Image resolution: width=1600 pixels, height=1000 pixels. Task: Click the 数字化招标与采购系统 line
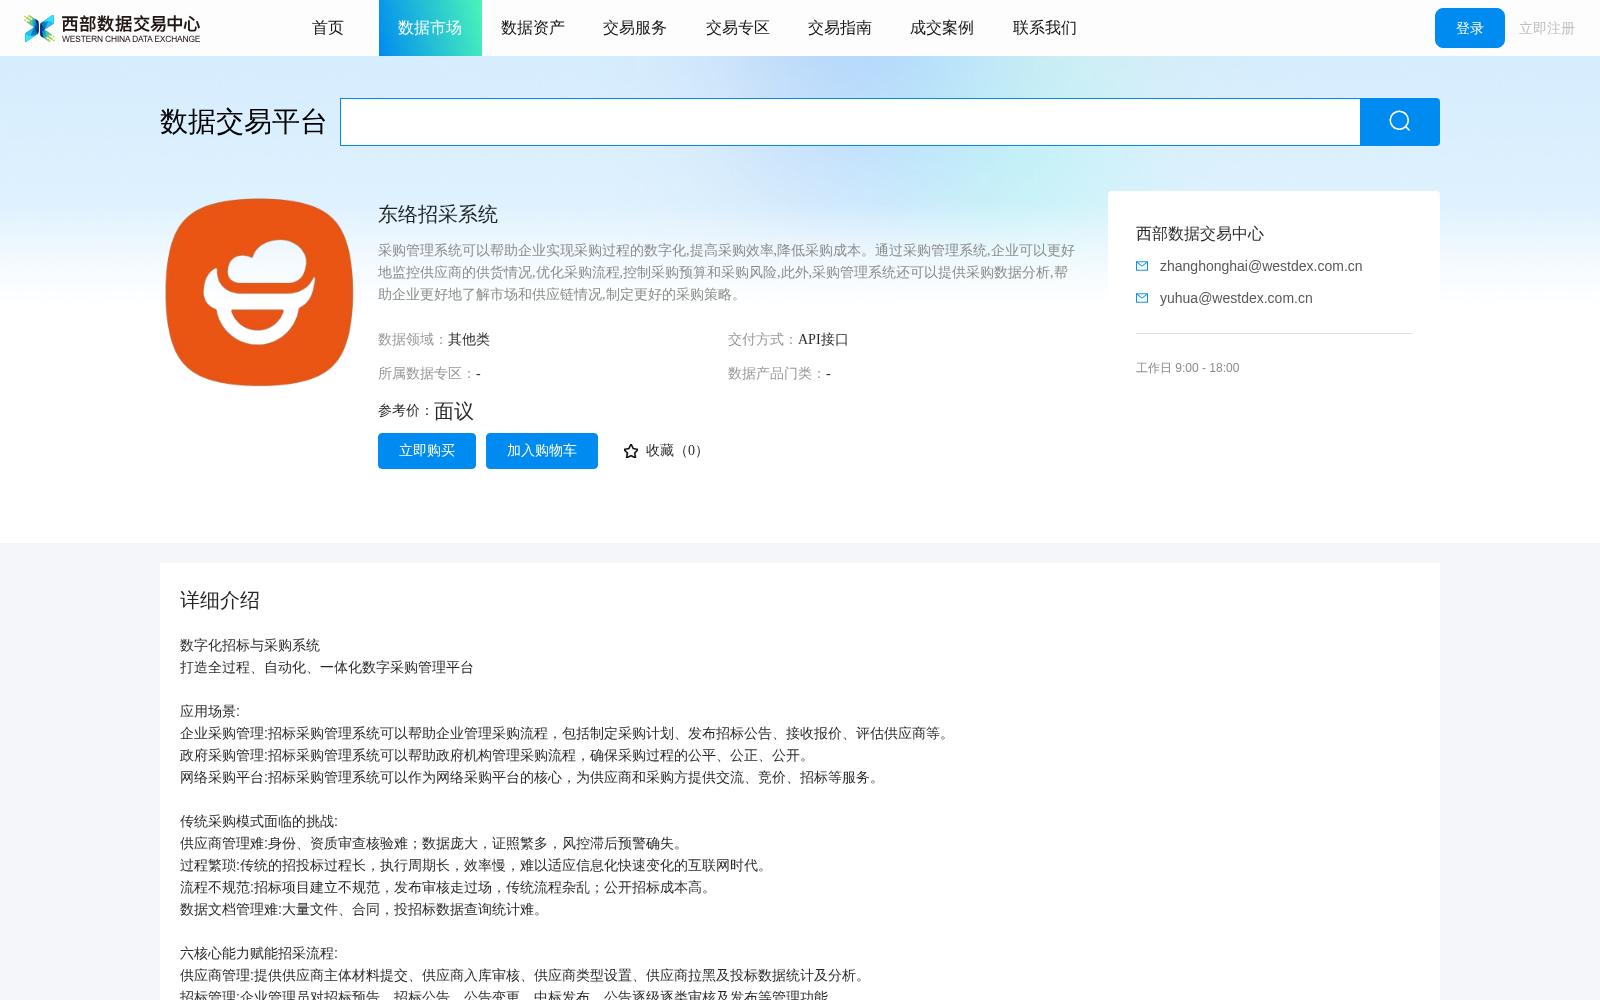pos(250,646)
